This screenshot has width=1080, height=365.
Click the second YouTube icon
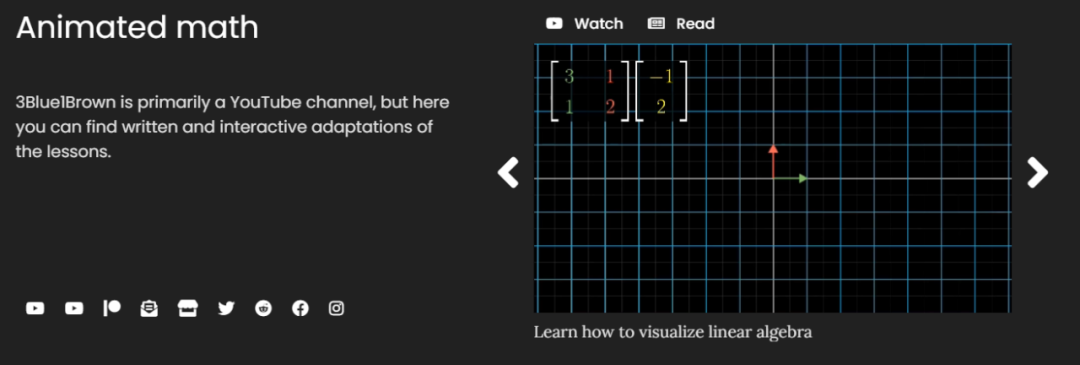[x=74, y=309]
